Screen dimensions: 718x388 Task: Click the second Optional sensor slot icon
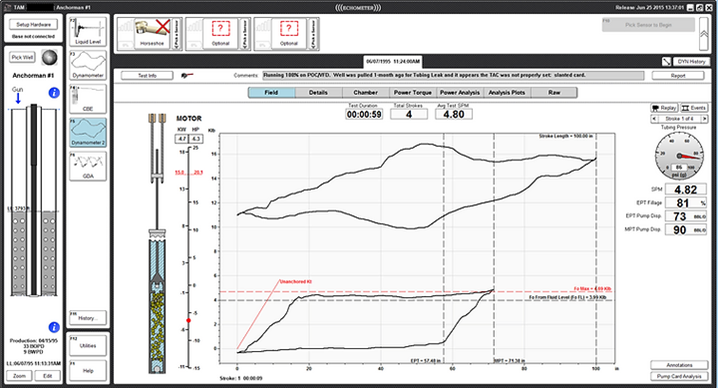click(x=288, y=33)
